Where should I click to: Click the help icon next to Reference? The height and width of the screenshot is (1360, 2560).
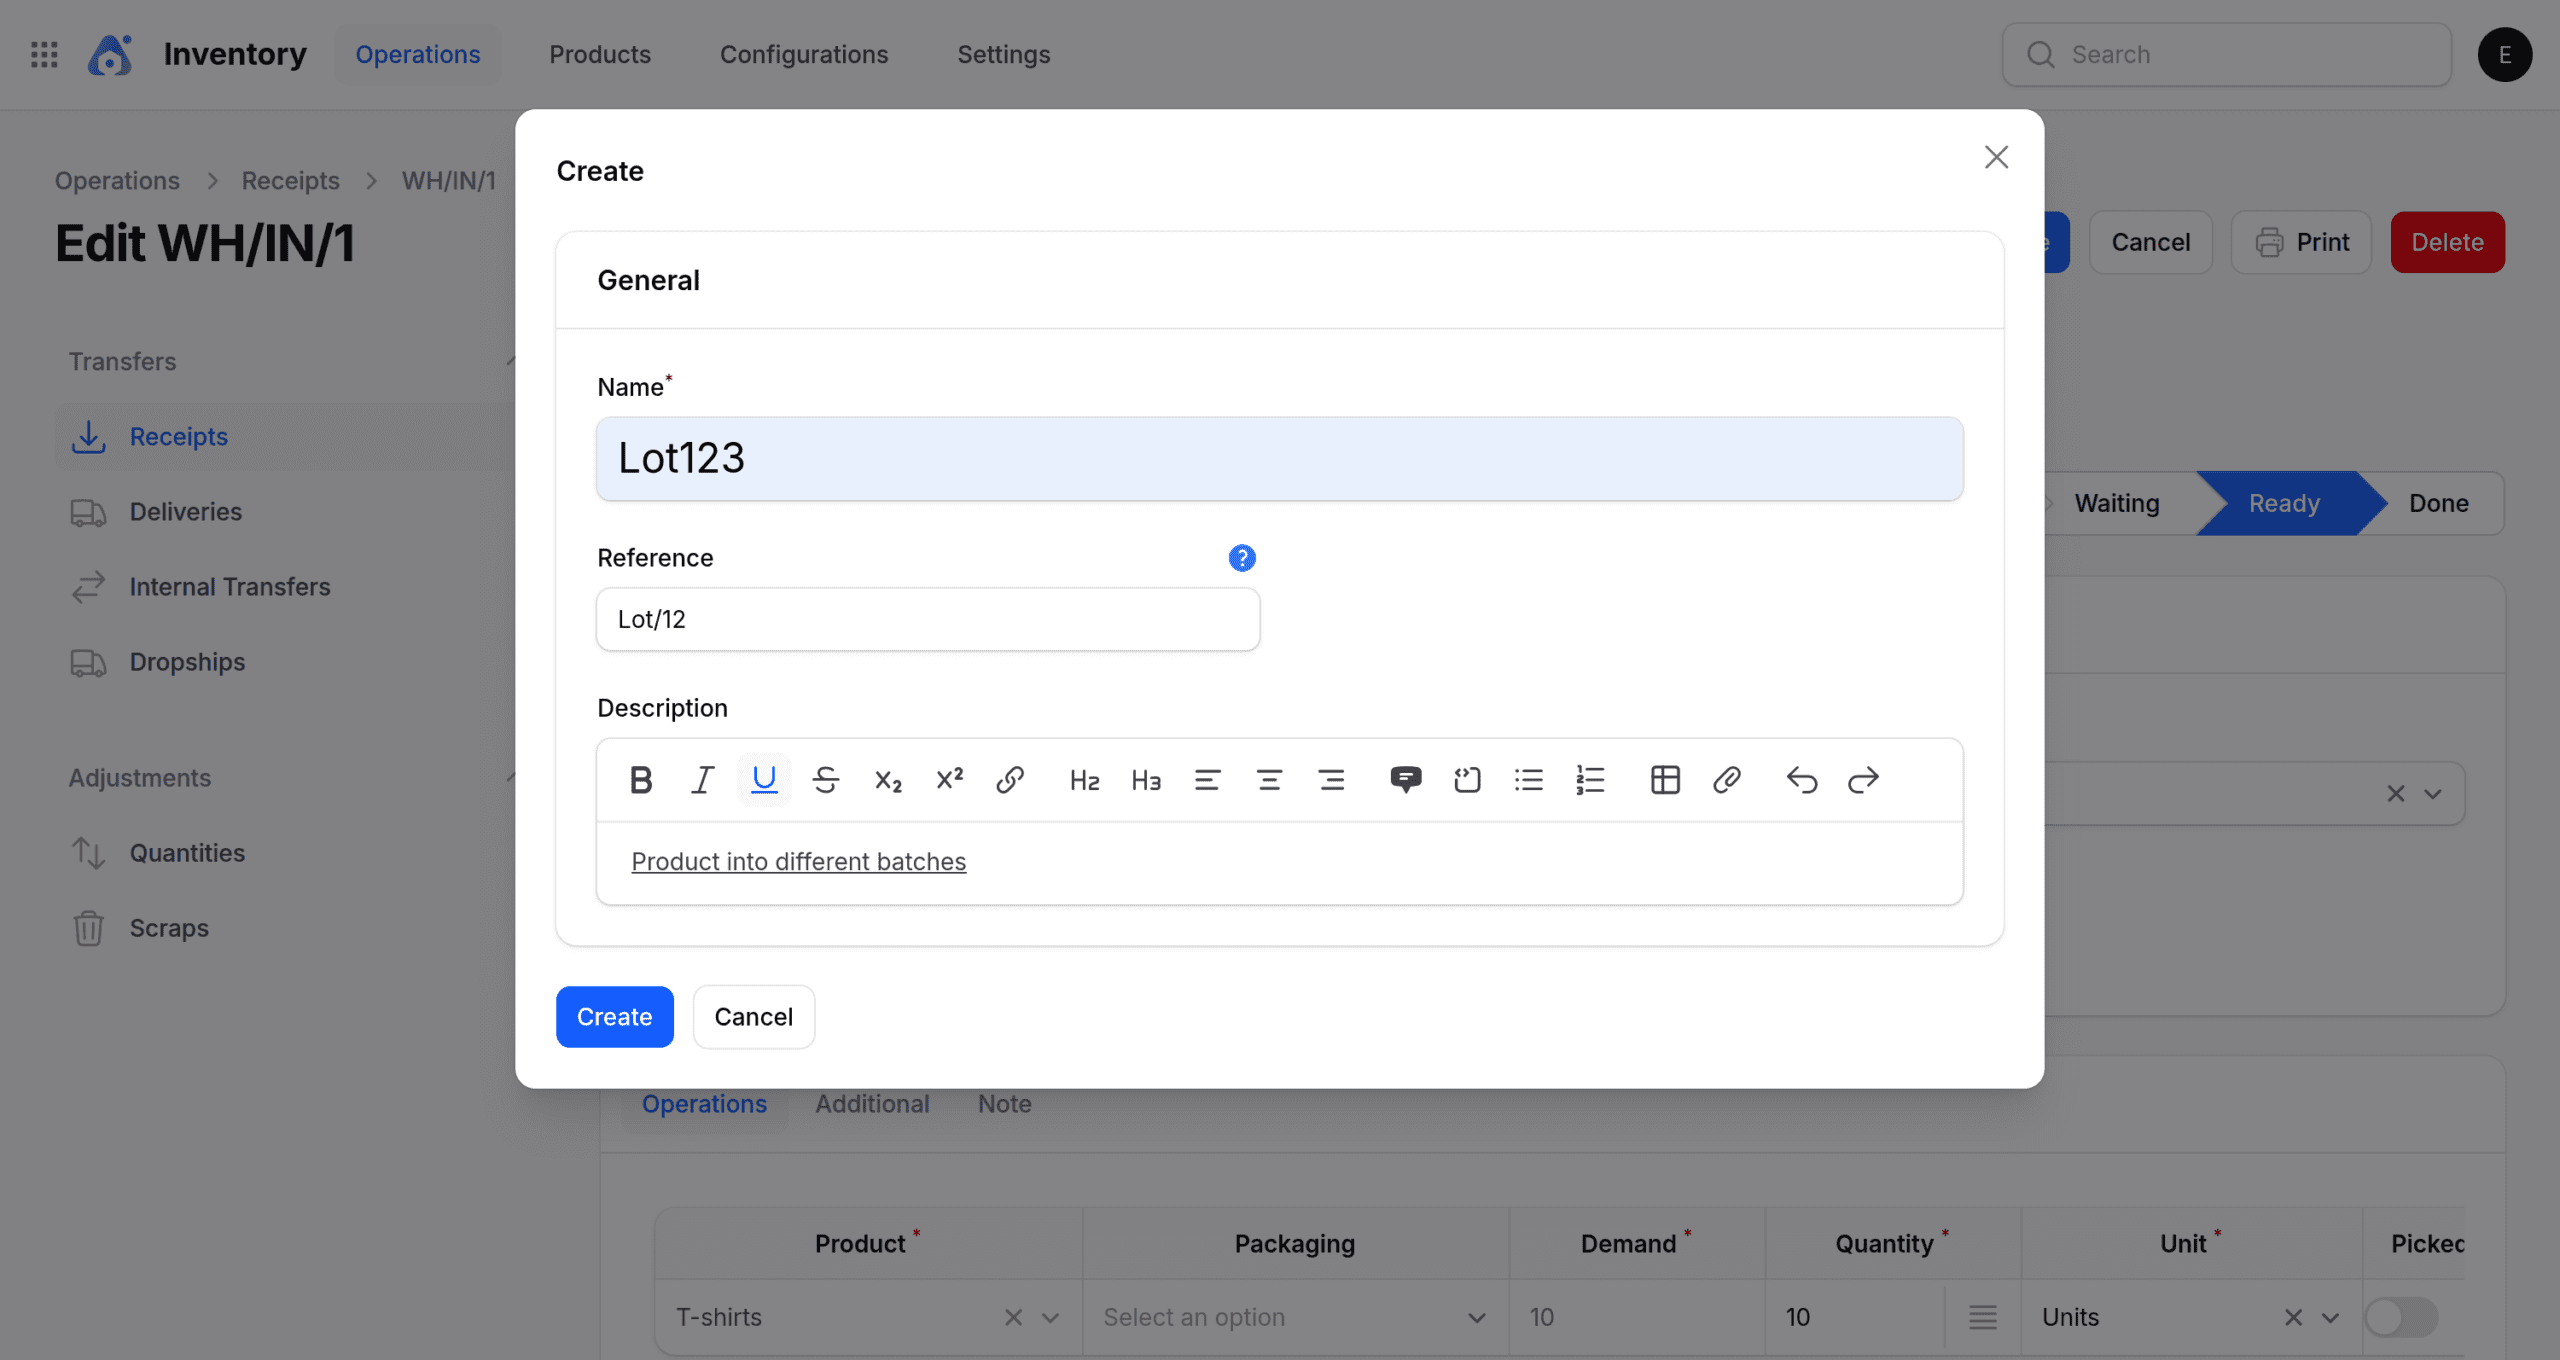(1242, 557)
